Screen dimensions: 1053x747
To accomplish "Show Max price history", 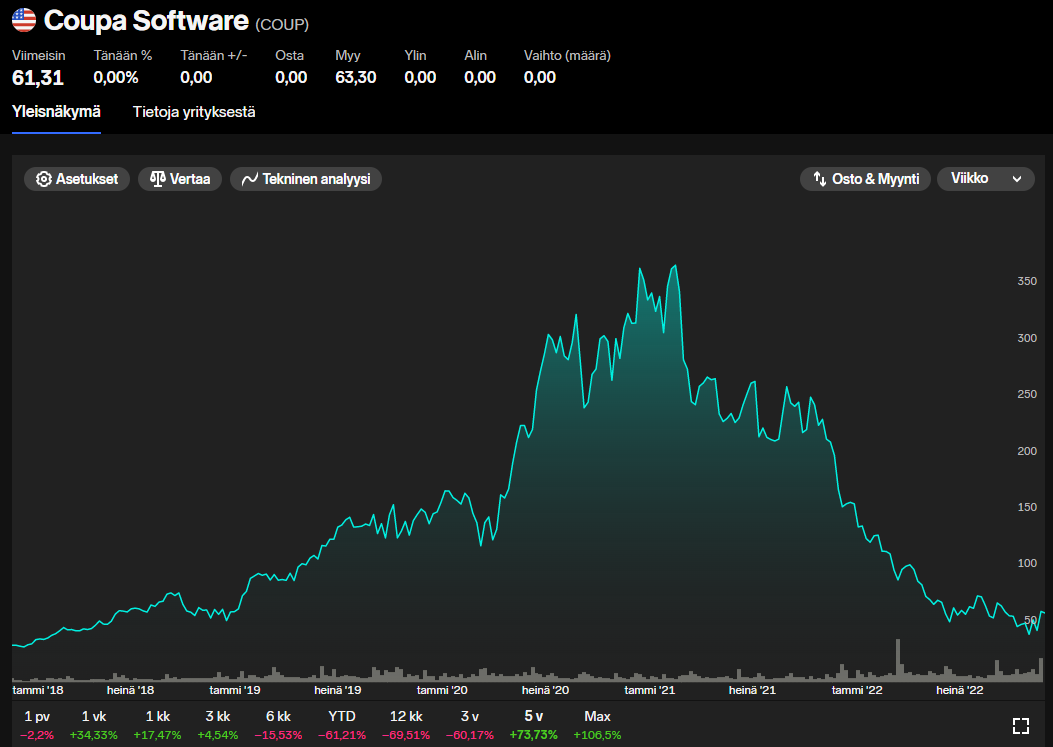I will pos(597,724).
